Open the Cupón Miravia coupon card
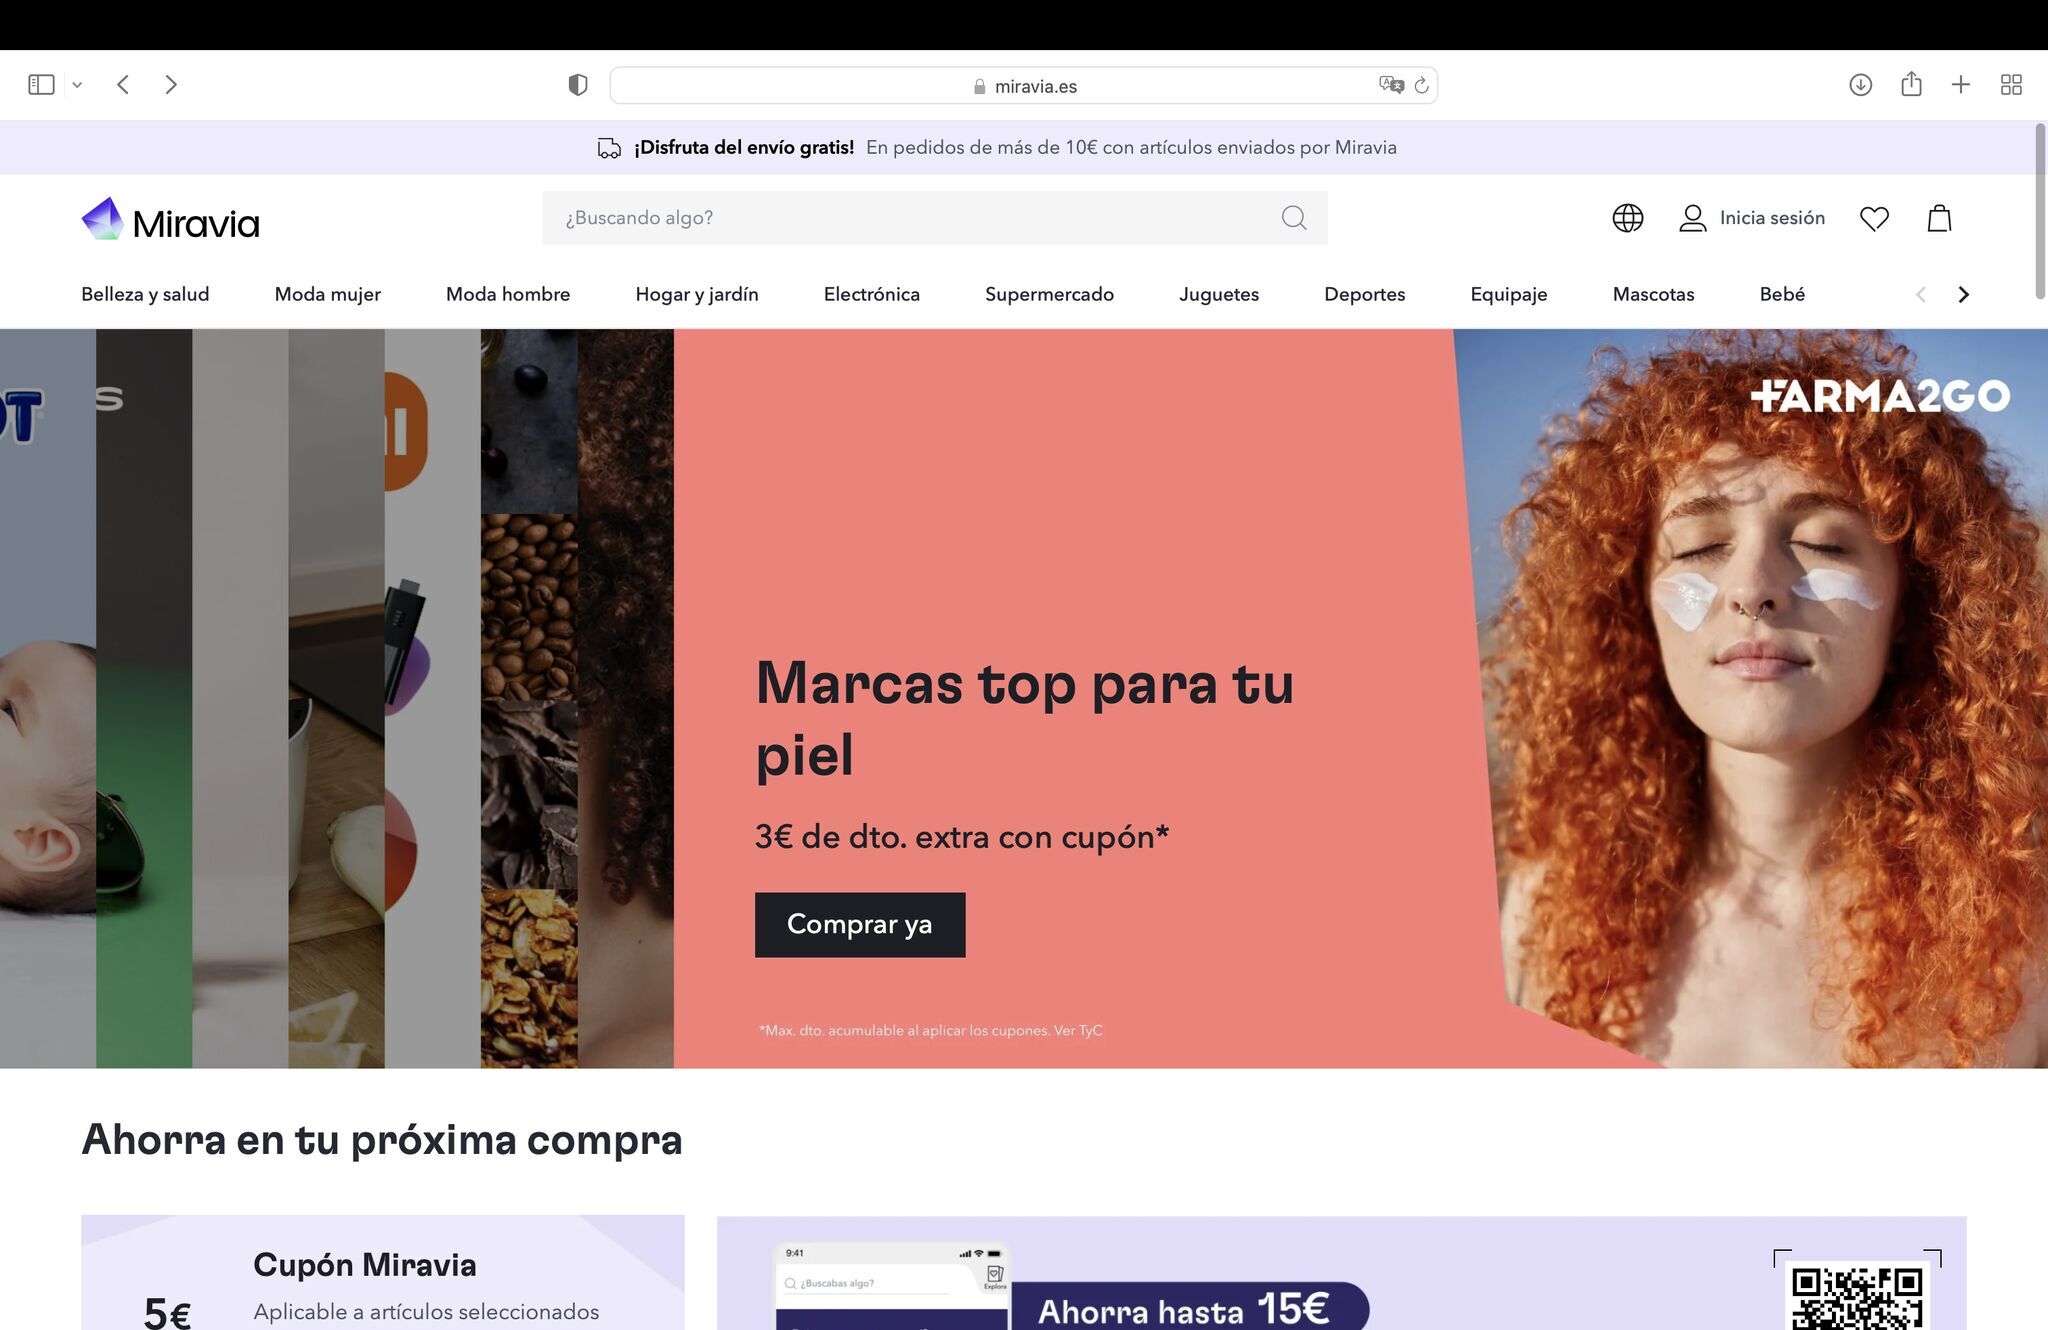 pyautogui.click(x=383, y=1272)
